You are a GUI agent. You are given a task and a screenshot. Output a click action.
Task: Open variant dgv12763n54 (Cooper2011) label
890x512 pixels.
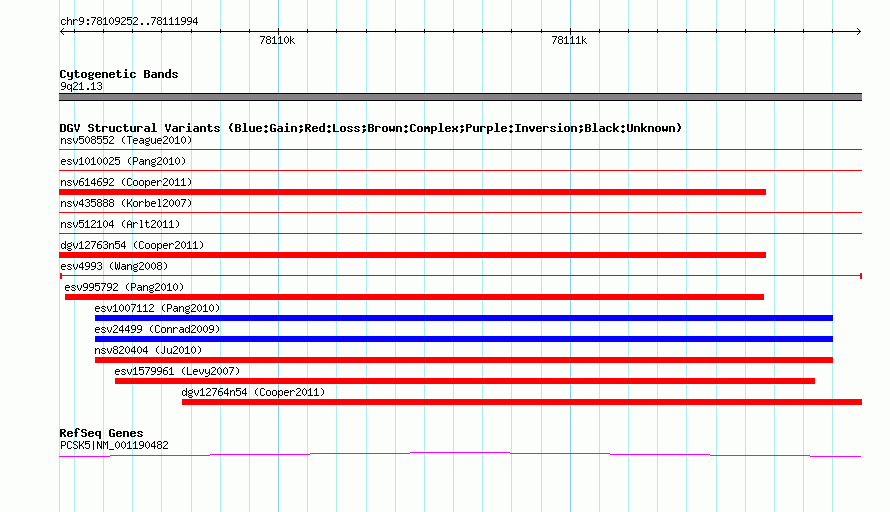[x=132, y=245]
